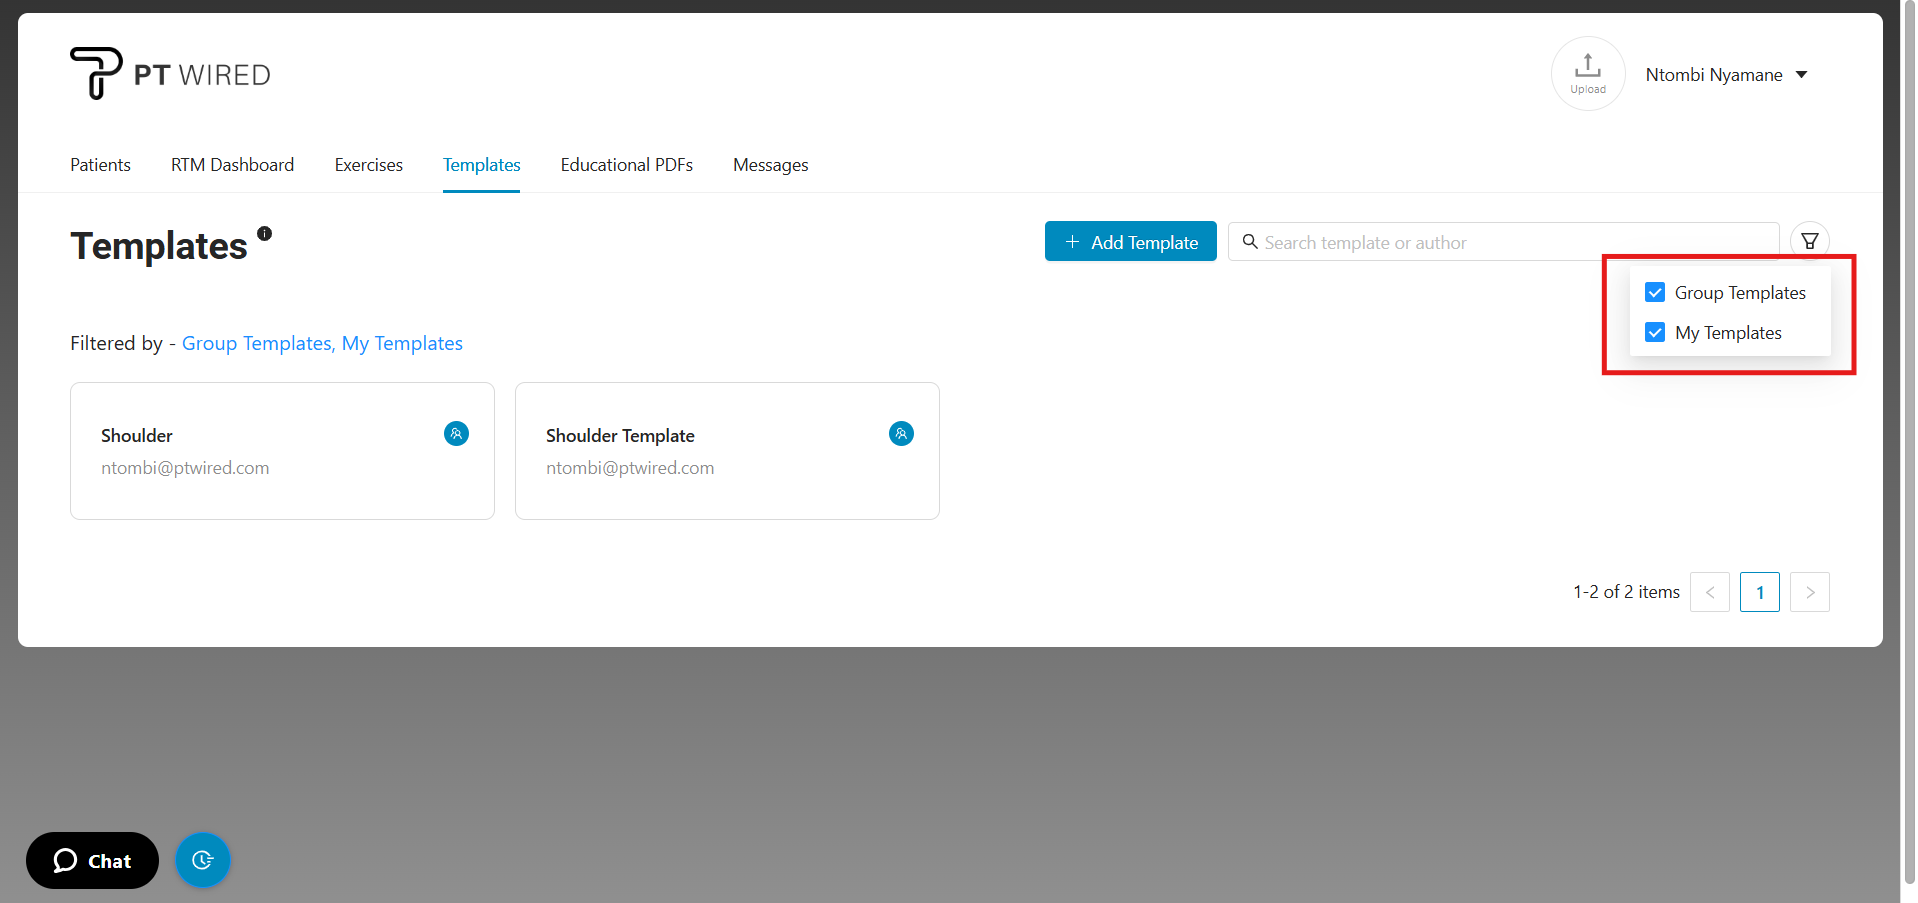
Task: Click the Add Template button
Action: pyautogui.click(x=1130, y=241)
